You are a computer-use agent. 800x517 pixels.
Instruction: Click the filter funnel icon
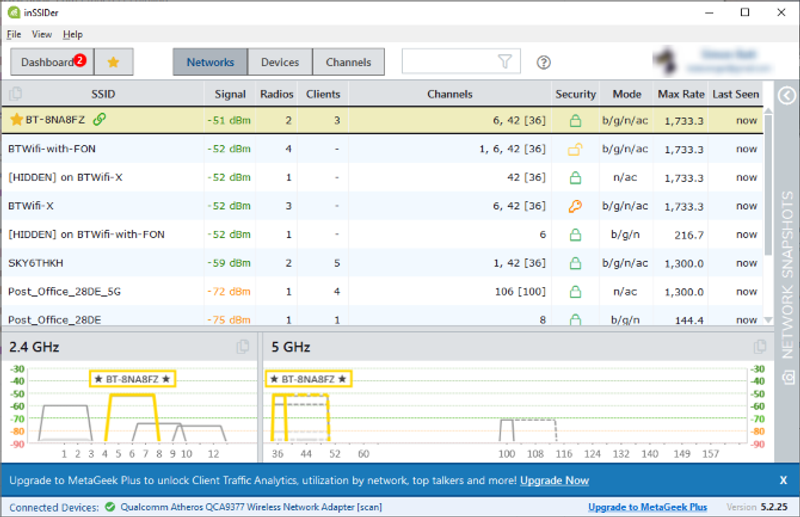505,62
